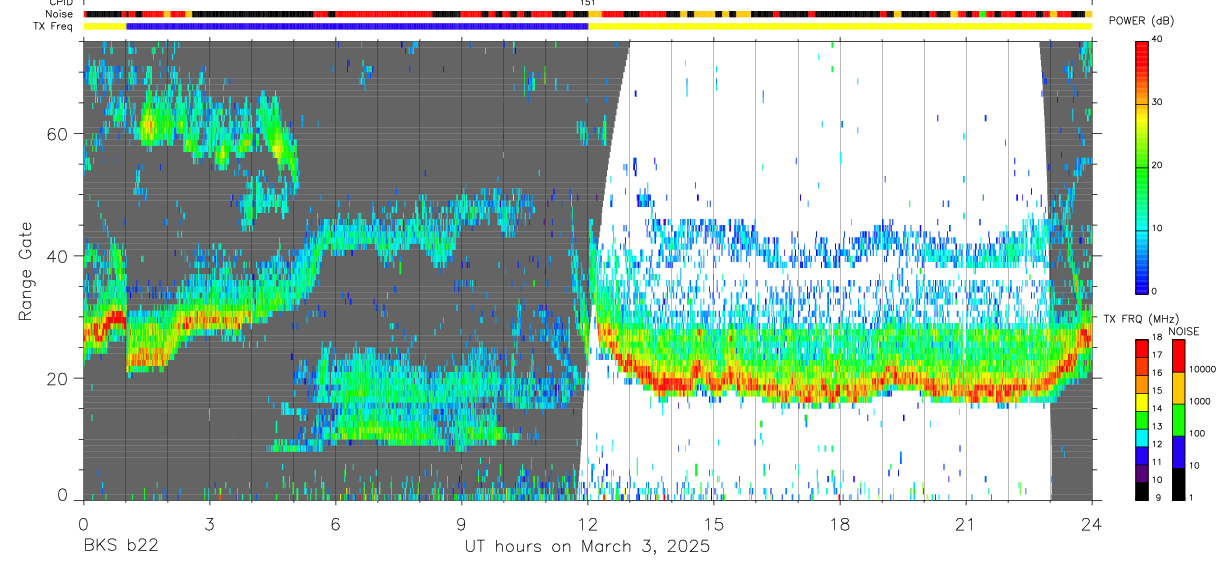Click the 40 tick on power colorbar

1158,40
